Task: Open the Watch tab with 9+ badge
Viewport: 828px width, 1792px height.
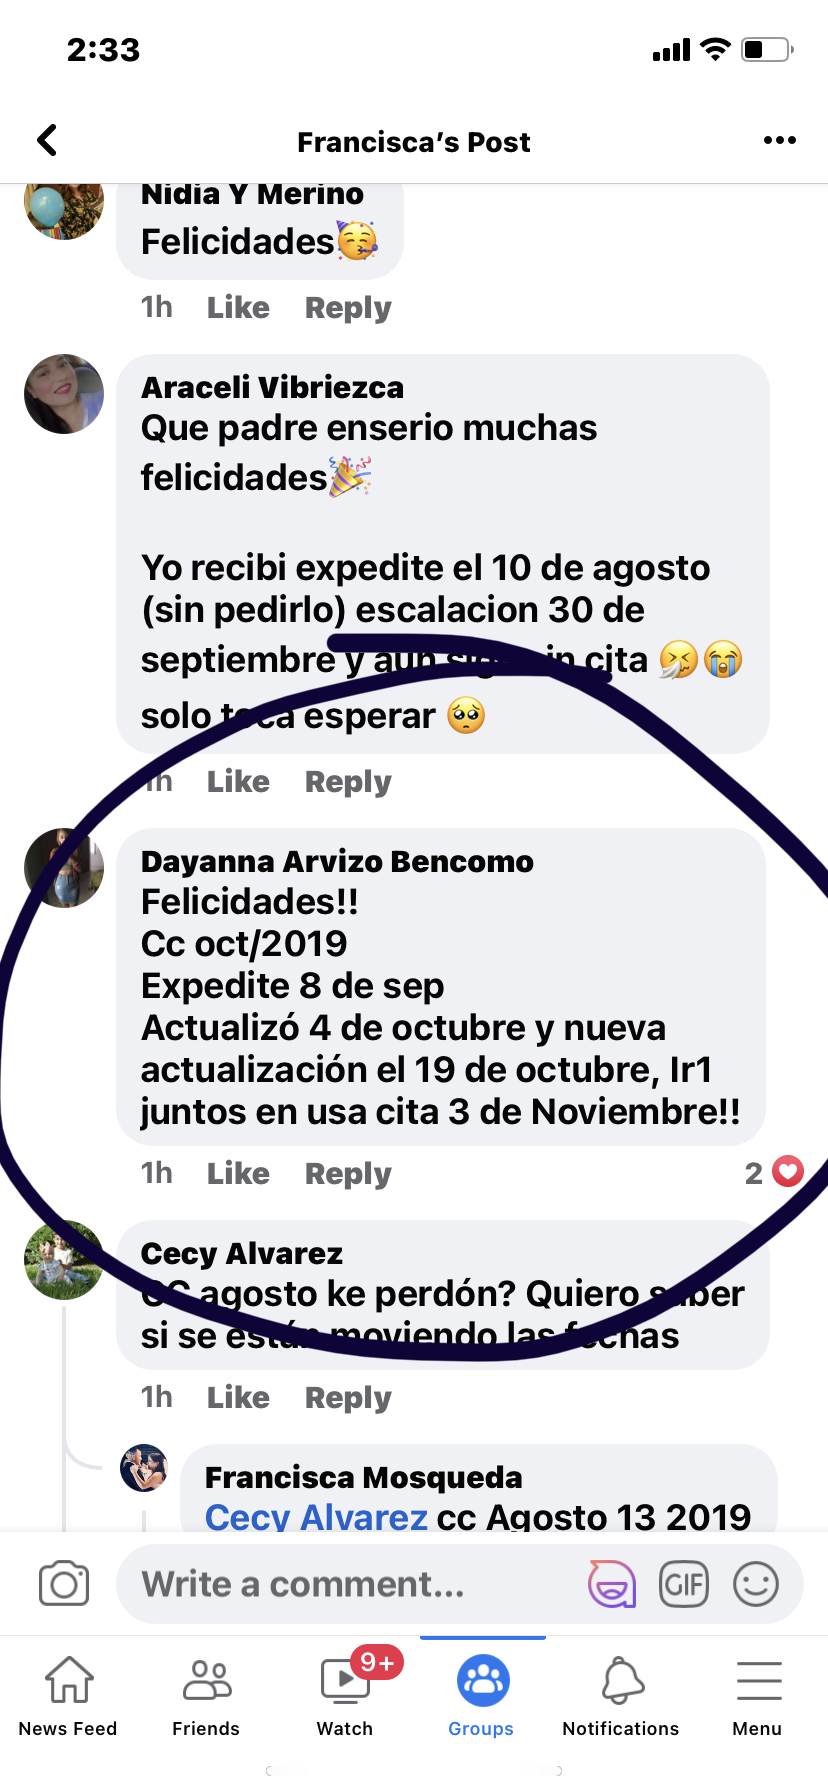Action: click(345, 1696)
